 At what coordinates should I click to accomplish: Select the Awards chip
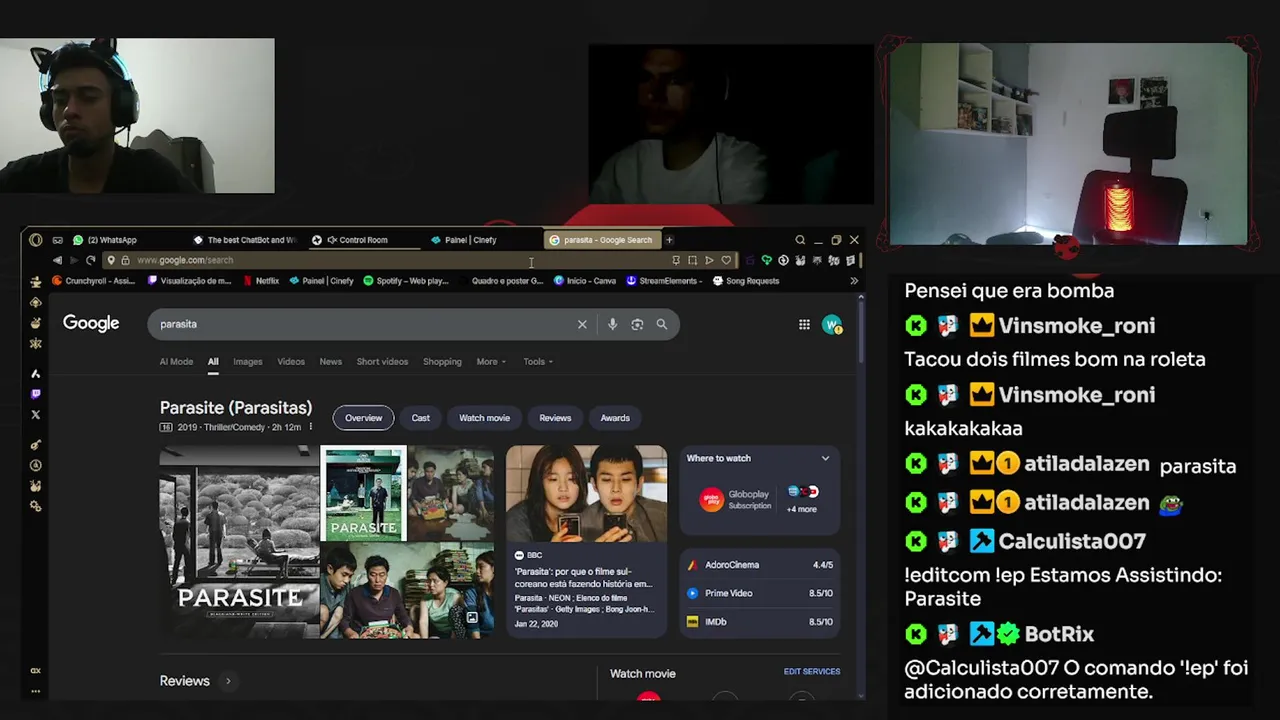point(615,418)
